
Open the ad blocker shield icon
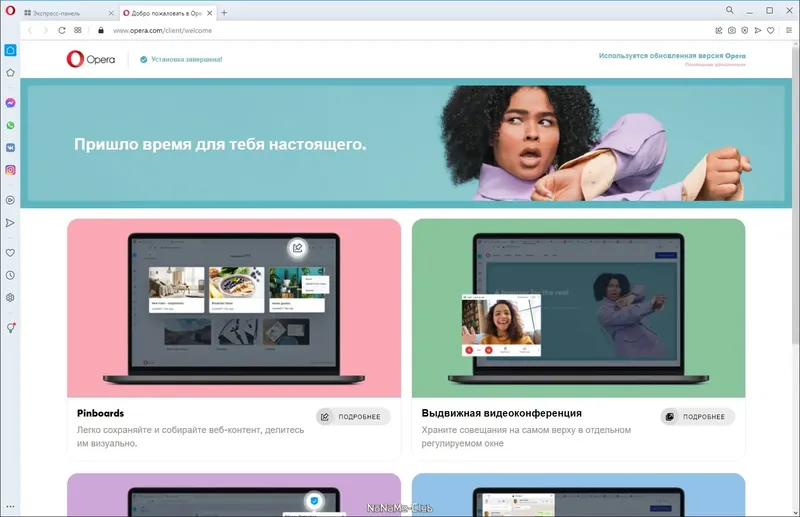(x=745, y=31)
